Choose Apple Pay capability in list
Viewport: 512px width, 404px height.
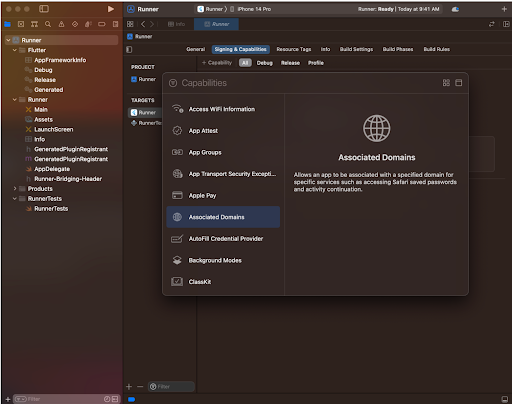(x=223, y=195)
